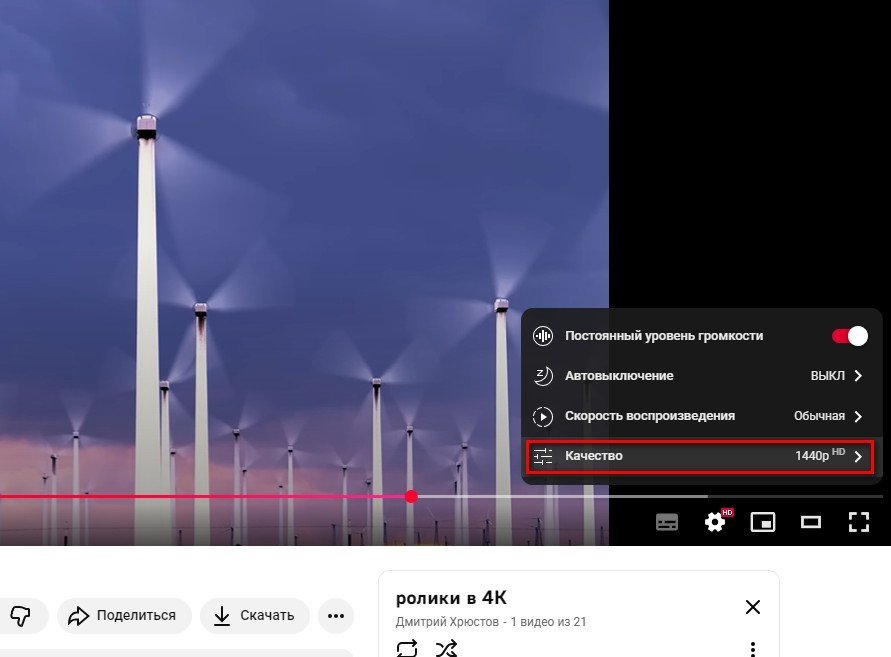Click the sleep timer moon icon
891x657 pixels.
pyautogui.click(x=543, y=376)
